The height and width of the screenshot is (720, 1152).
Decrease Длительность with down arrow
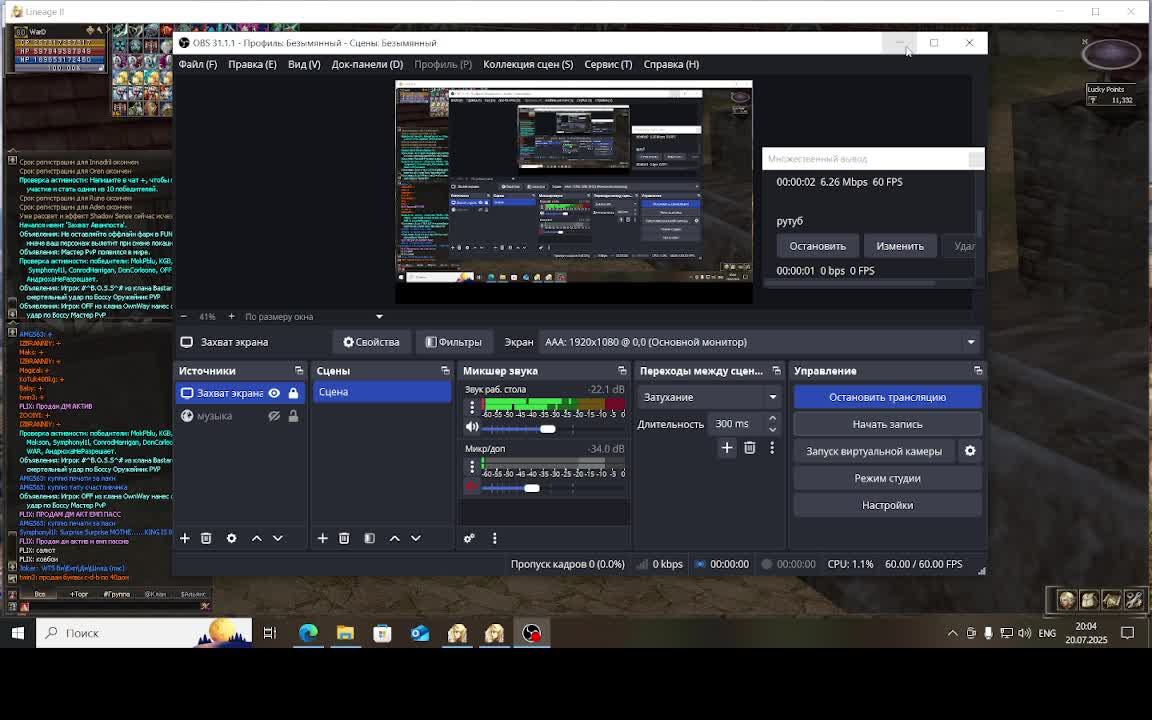tap(772, 429)
